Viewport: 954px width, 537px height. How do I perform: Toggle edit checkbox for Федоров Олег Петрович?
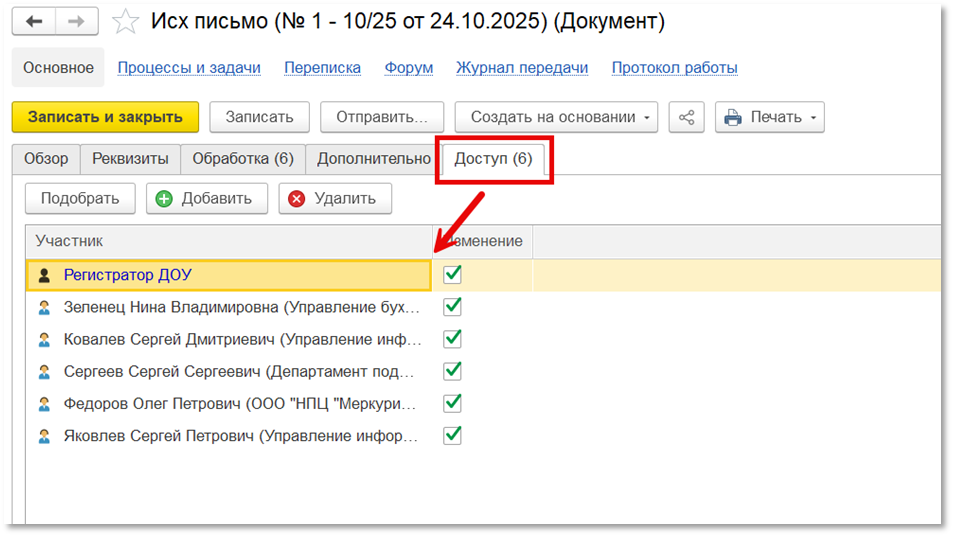(453, 404)
